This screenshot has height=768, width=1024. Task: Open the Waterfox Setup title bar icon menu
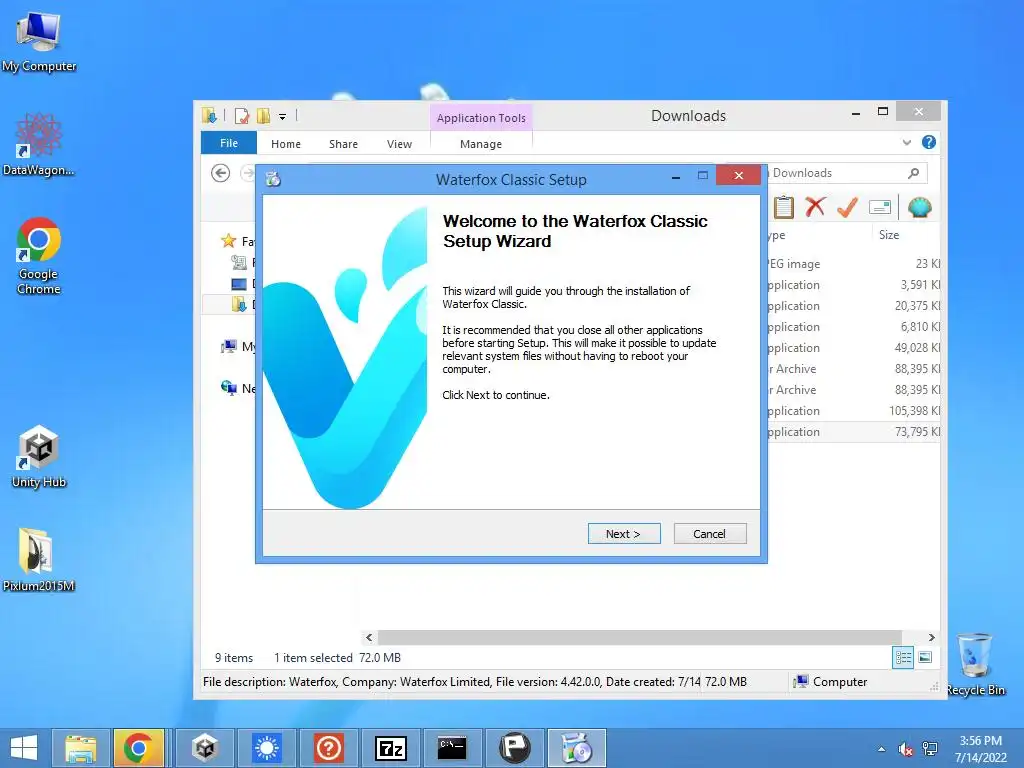point(273,179)
